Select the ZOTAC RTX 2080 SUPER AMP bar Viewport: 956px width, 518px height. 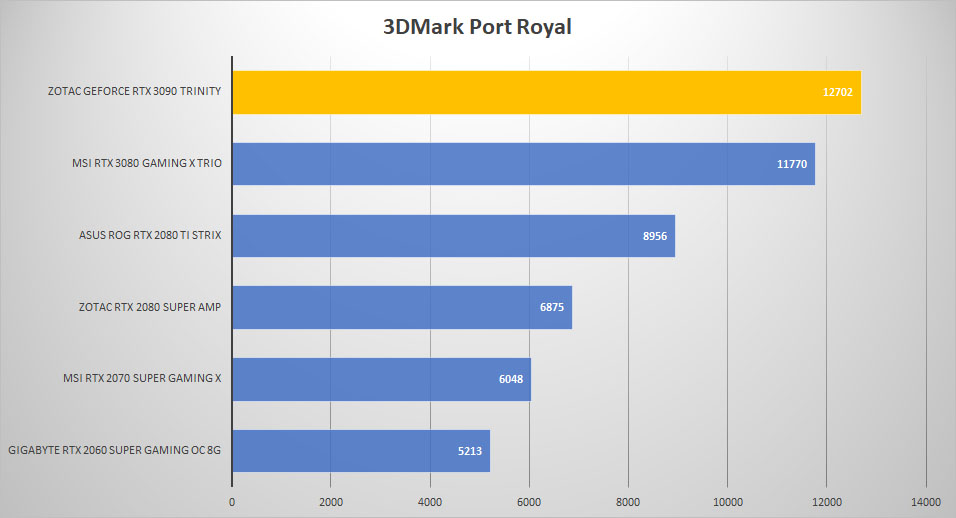tap(402, 307)
